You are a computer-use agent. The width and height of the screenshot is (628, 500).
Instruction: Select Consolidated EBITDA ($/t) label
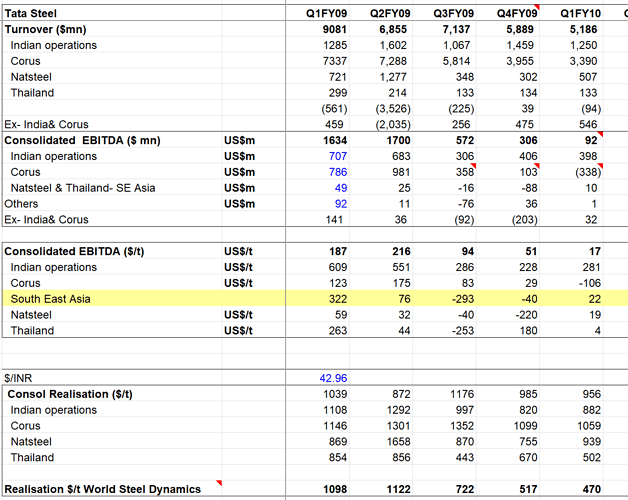(74, 251)
